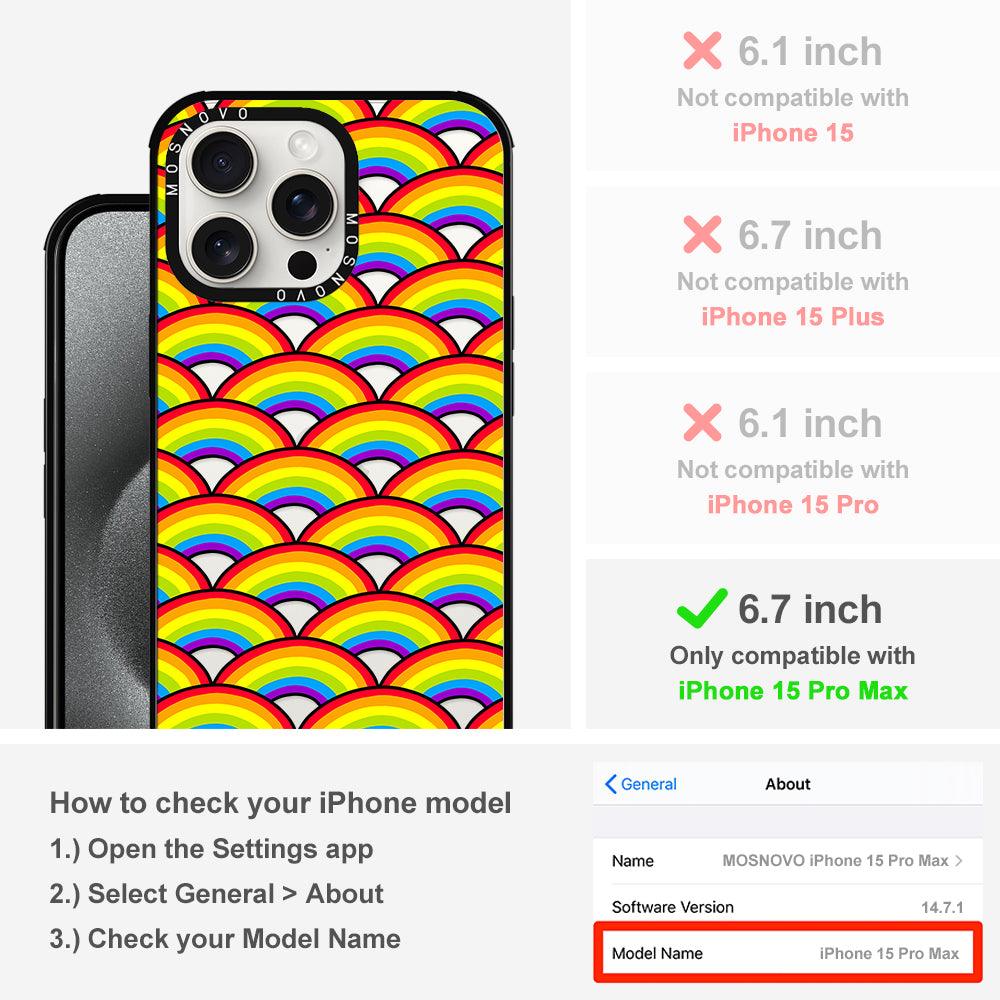Viewport: 1000px width, 1000px height.
Task: Click the green iPhone 15 Pro Max text
Action: (x=793, y=691)
